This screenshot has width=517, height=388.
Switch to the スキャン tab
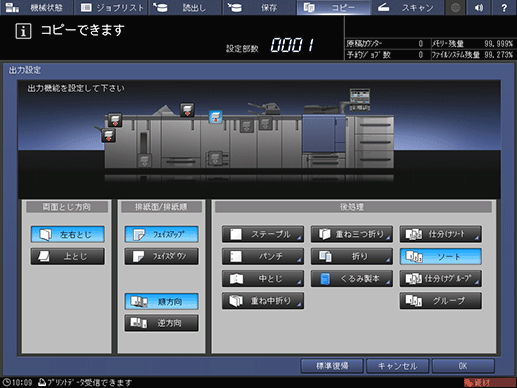(407, 7)
